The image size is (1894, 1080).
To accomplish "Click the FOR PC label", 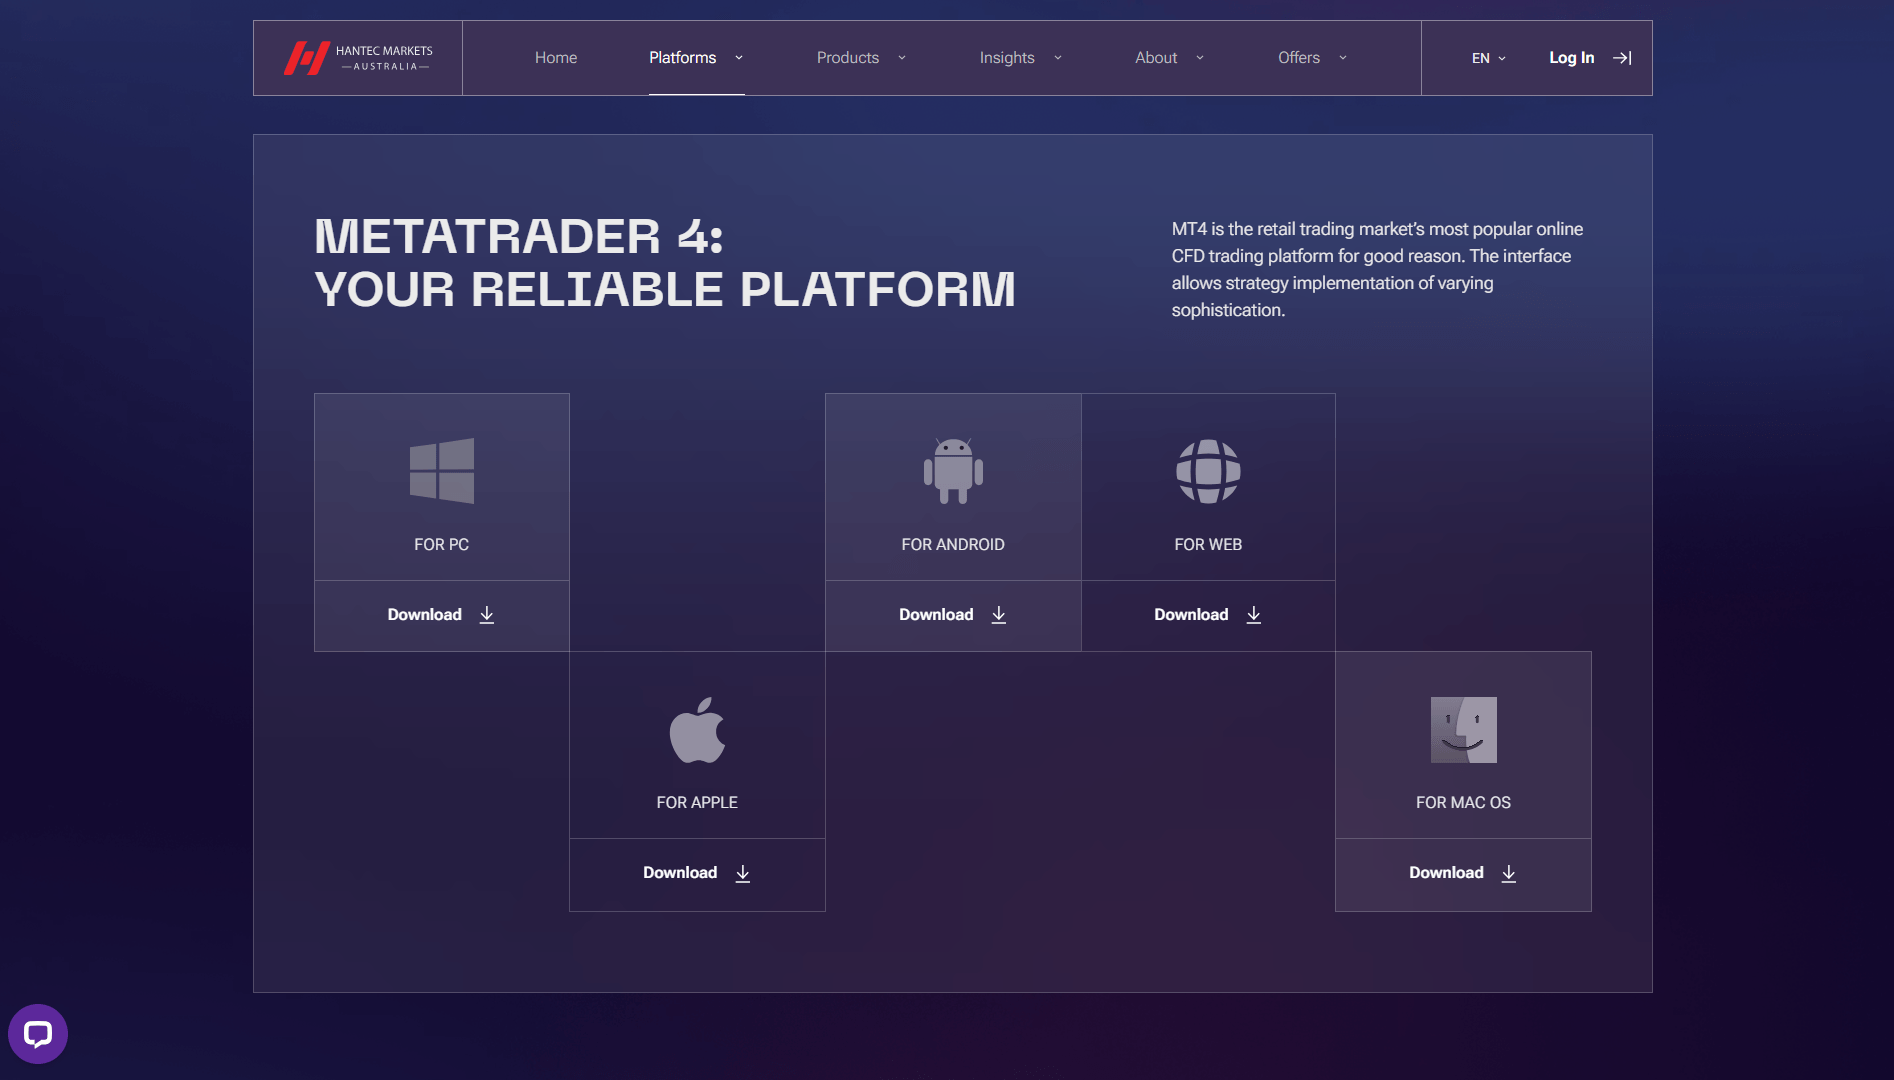I will pyautogui.click(x=442, y=545).
